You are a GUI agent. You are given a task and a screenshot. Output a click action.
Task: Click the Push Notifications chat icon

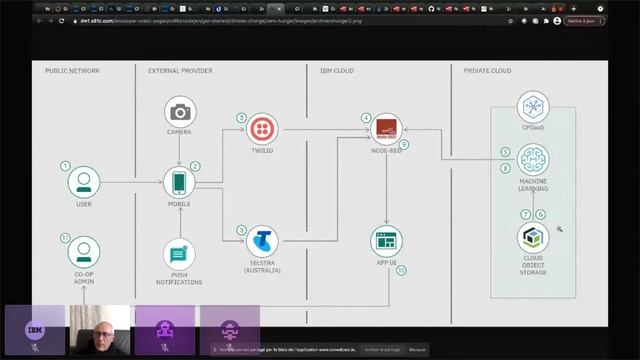pos(179,254)
